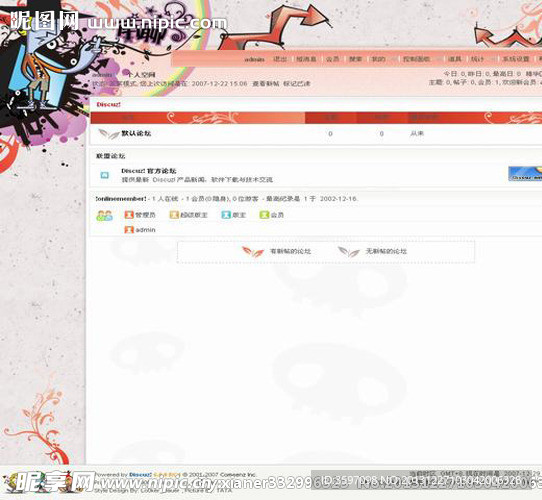
Task: Click the orange 管理员 legend icon
Action: [x=129, y=215]
